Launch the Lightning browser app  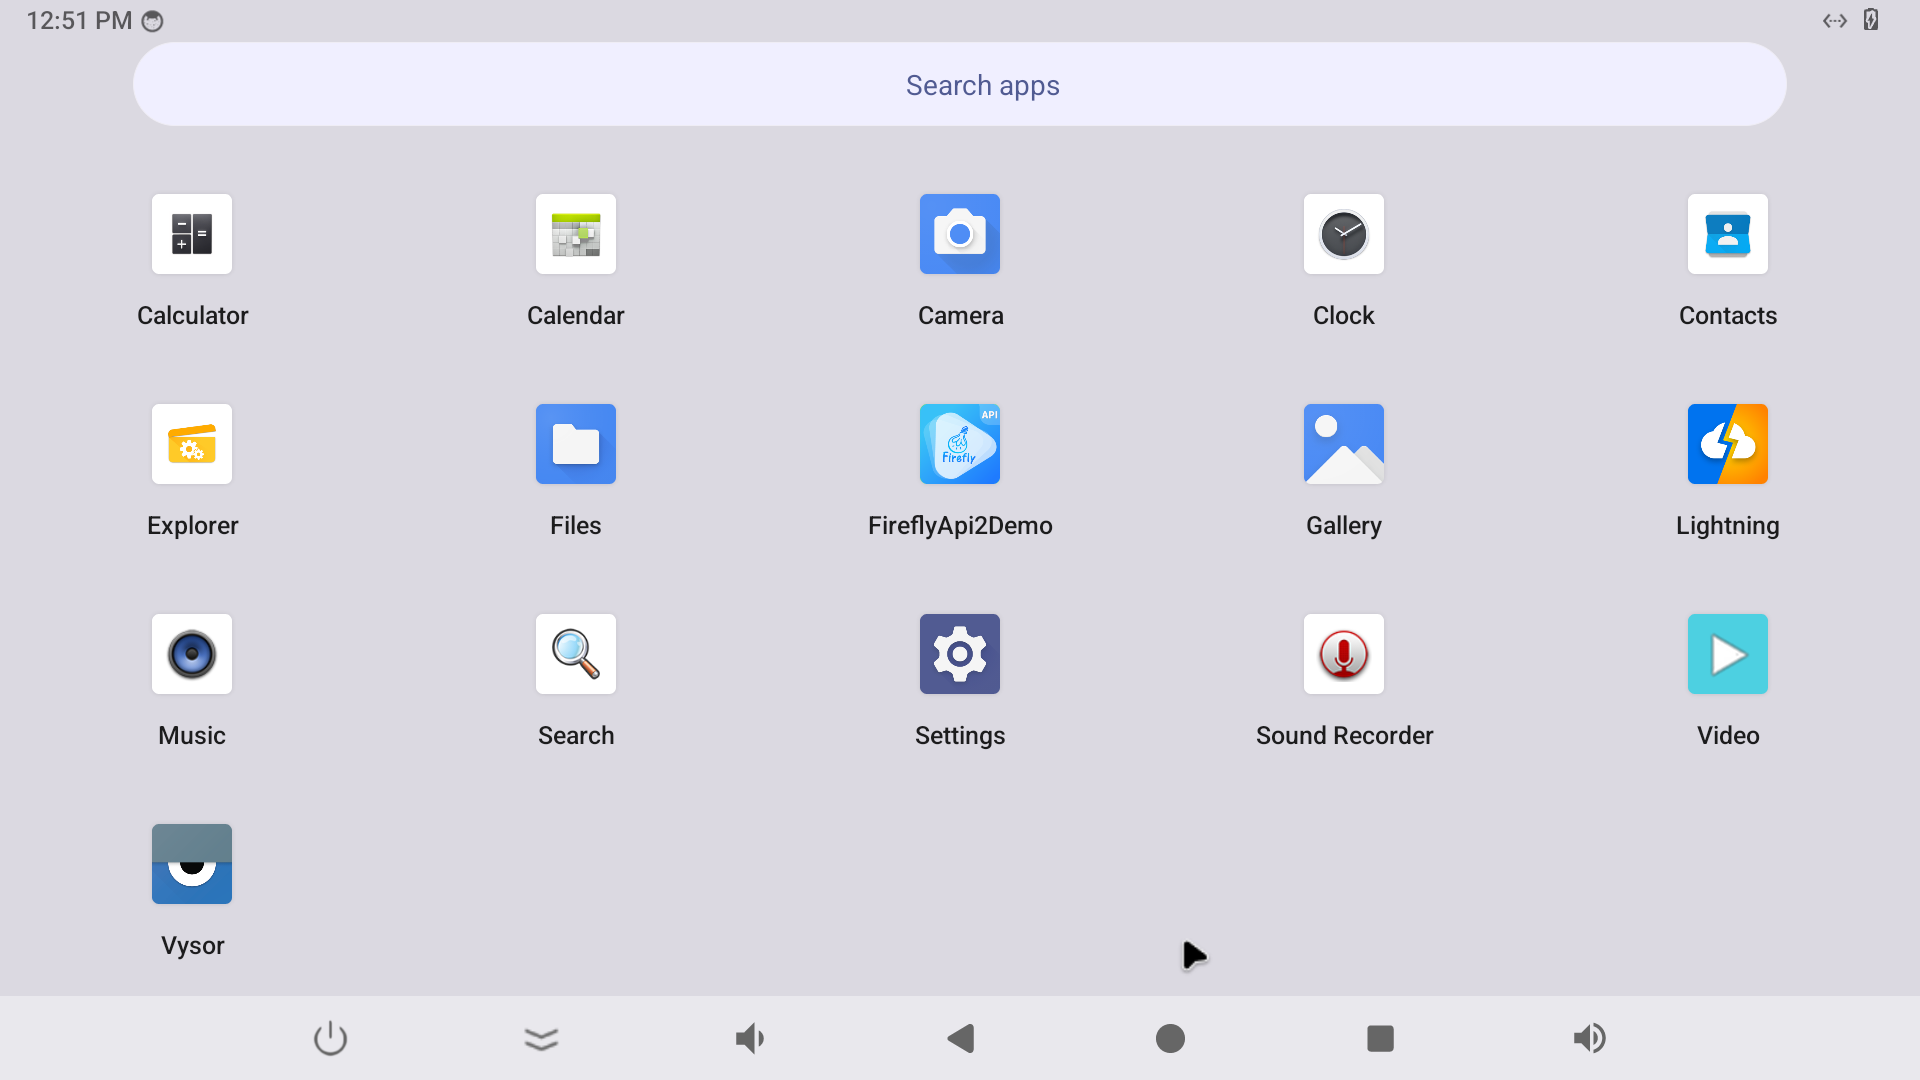[1728, 444]
